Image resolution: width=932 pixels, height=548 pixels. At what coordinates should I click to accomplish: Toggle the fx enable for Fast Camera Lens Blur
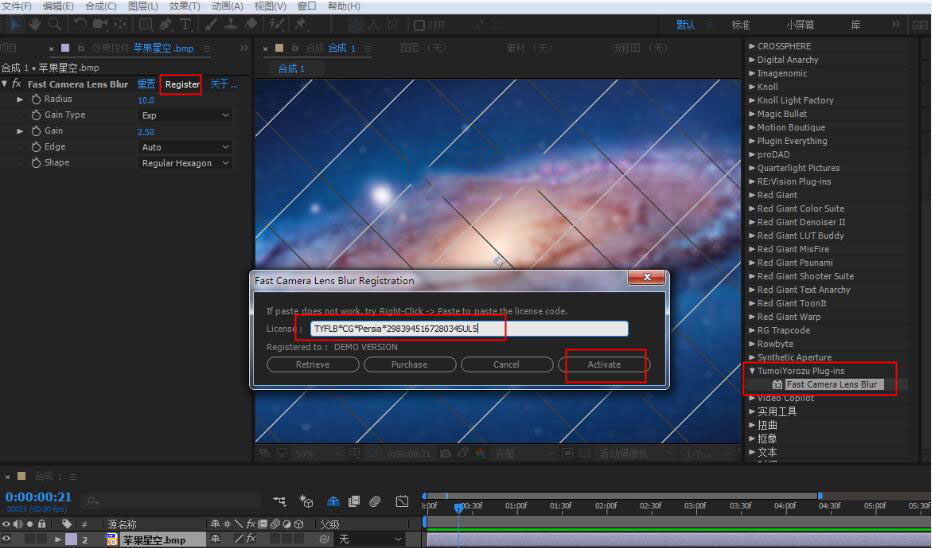(17, 84)
